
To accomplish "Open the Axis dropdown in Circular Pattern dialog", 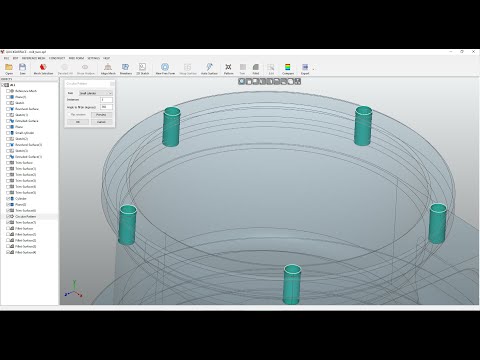I will pos(96,93).
